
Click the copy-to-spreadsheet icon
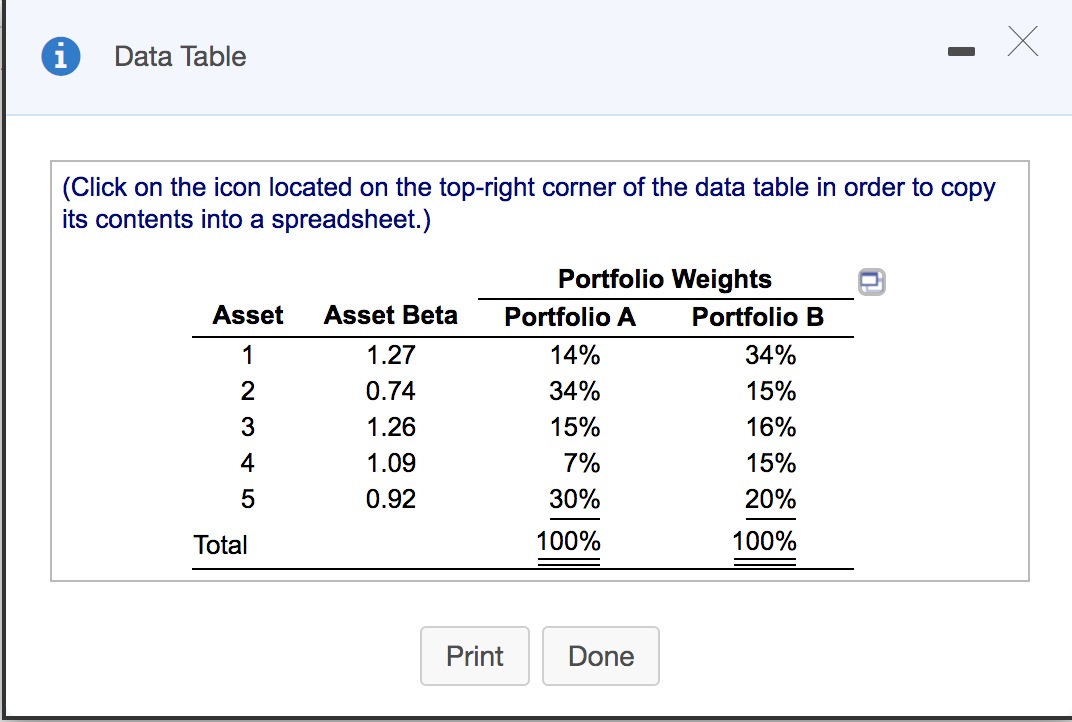click(x=871, y=283)
